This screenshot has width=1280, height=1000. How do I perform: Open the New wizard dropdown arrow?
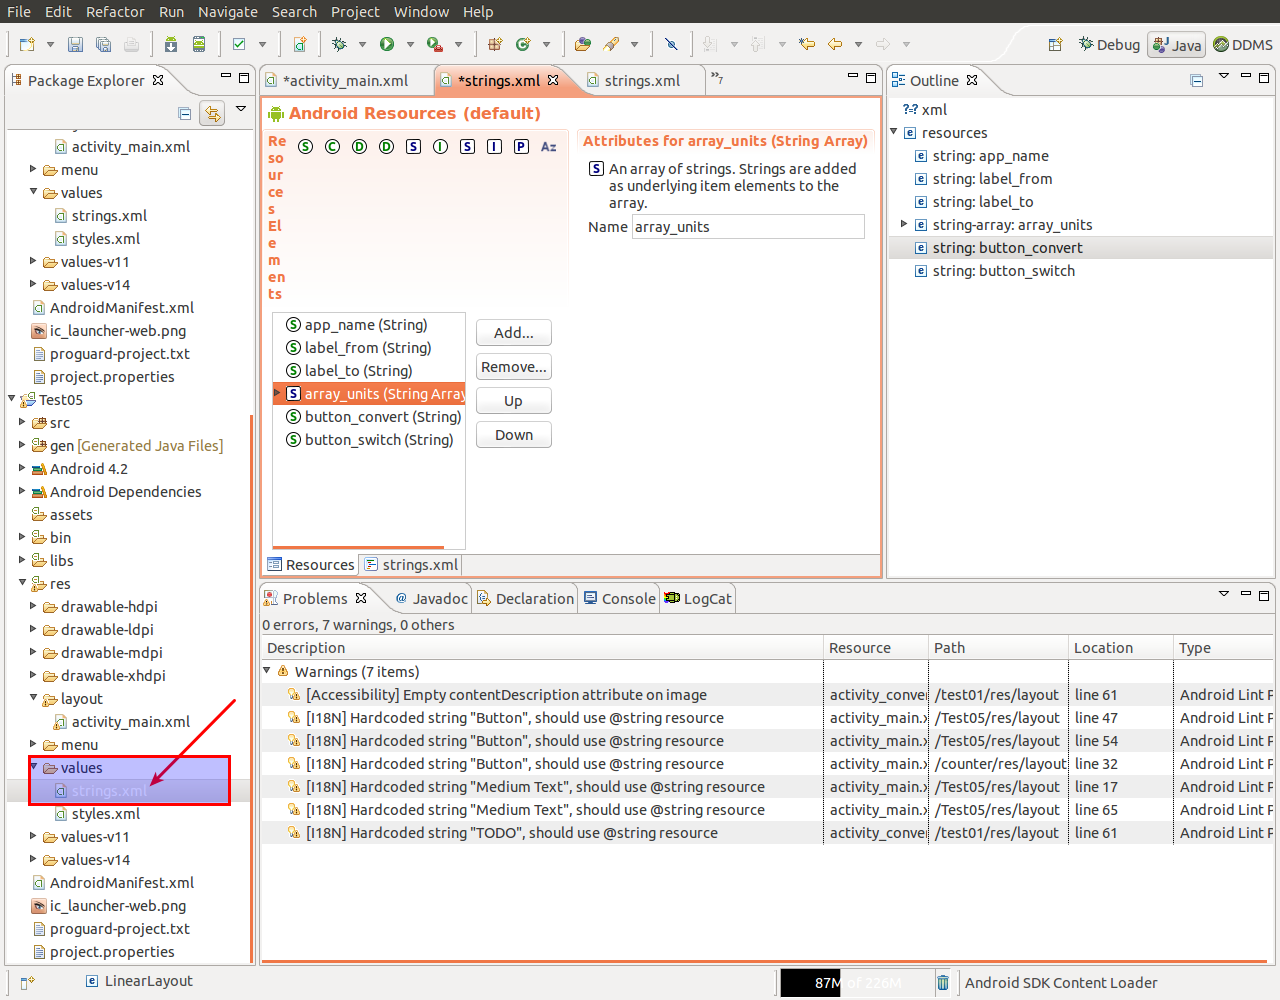(50, 44)
